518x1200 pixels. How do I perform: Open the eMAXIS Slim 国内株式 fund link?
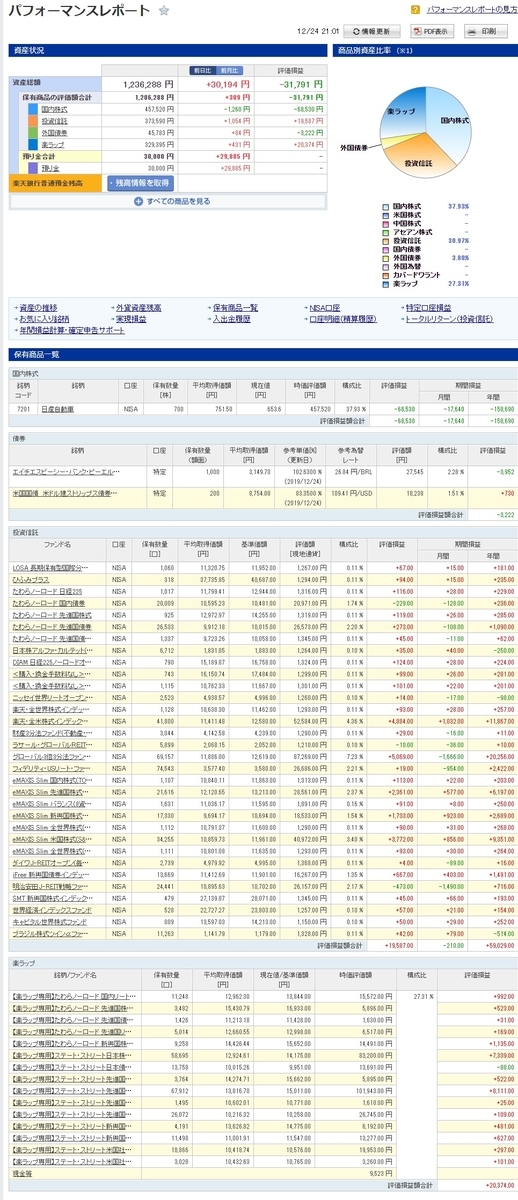point(51,780)
